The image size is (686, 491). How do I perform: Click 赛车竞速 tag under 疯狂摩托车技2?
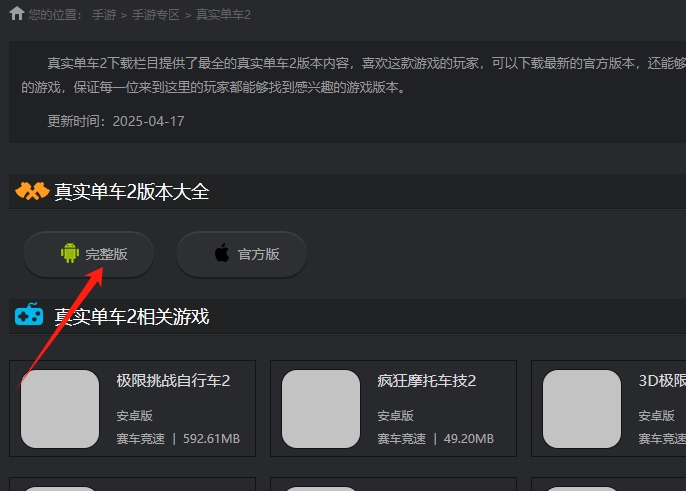(401, 438)
